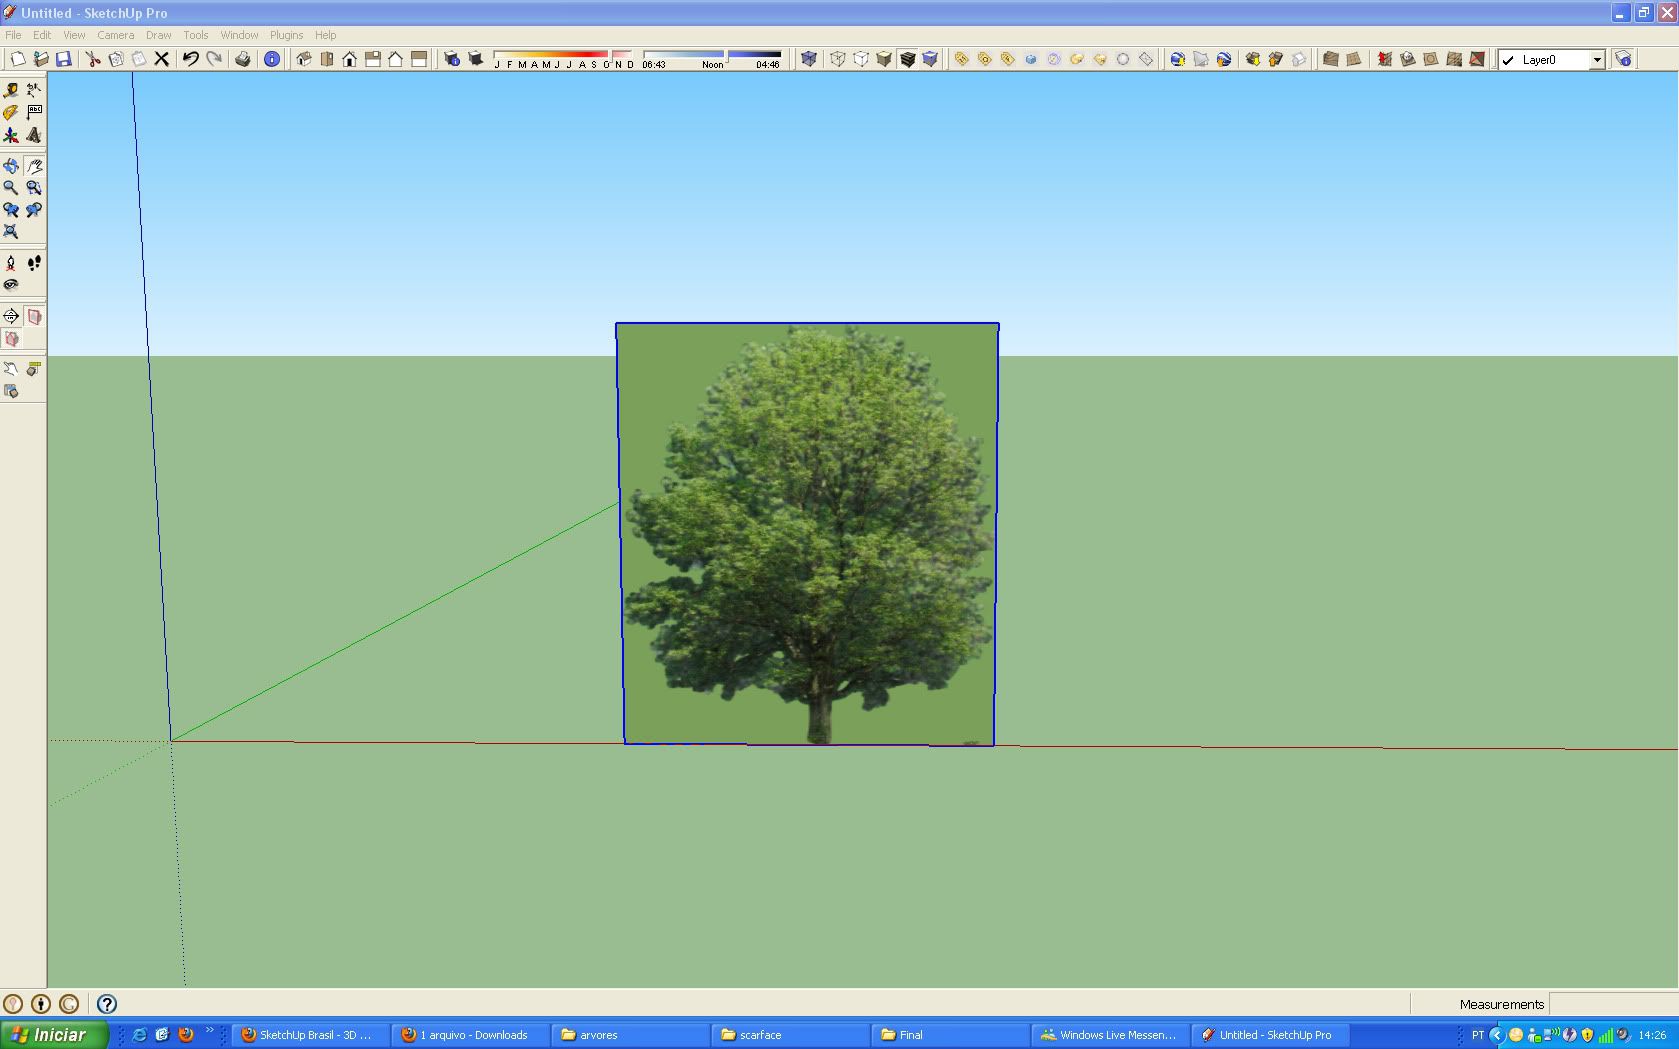Select the Look Around eye tool

point(11,285)
